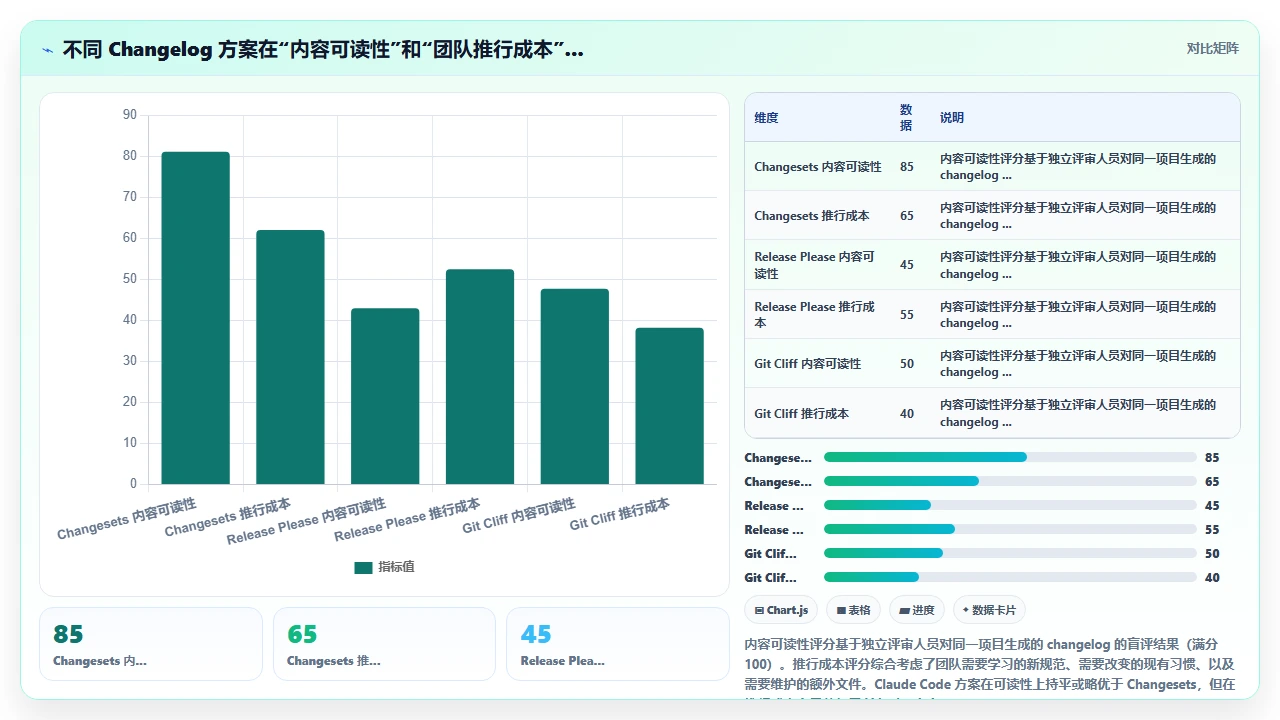The width and height of the screenshot is (1280, 720).
Task: Open the data card showing 85
Action: point(151,644)
